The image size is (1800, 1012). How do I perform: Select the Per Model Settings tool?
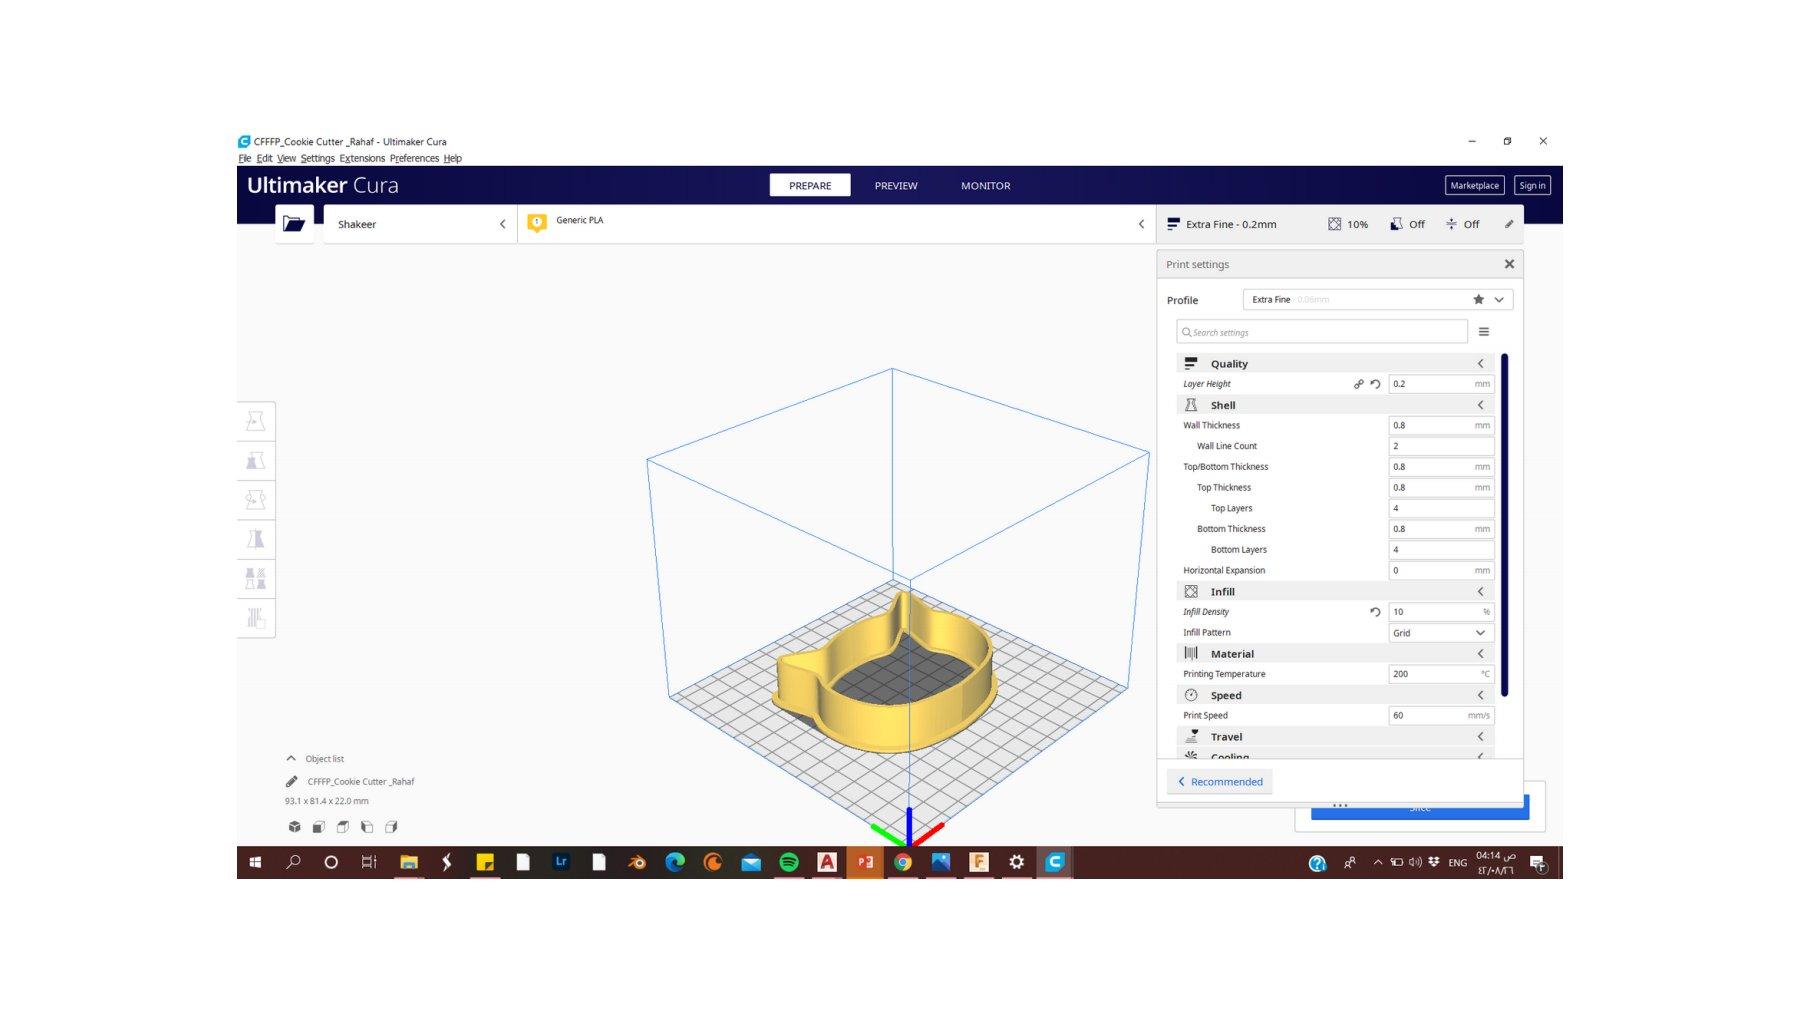click(x=256, y=578)
